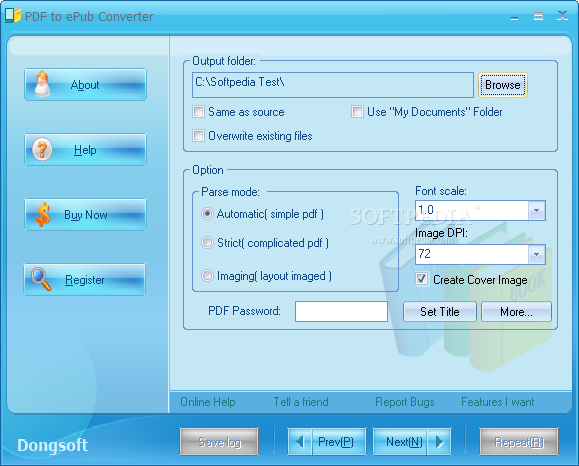Close the PDF to ePub Converter
This screenshot has width=579, height=466.
[562, 16]
